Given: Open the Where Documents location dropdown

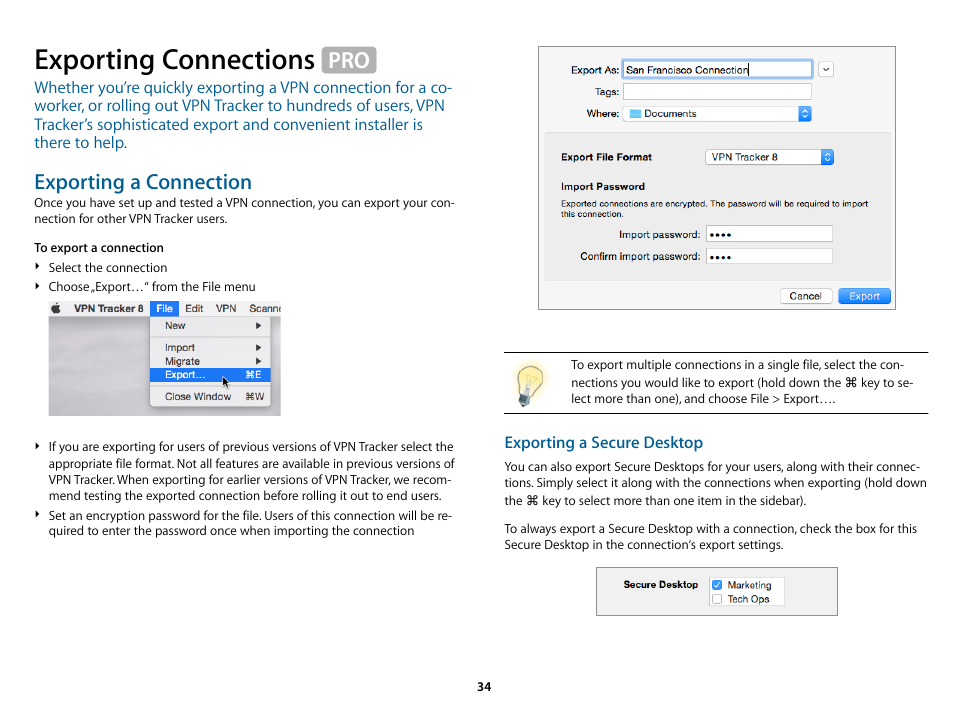Looking at the screenshot, I should pos(717,114).
